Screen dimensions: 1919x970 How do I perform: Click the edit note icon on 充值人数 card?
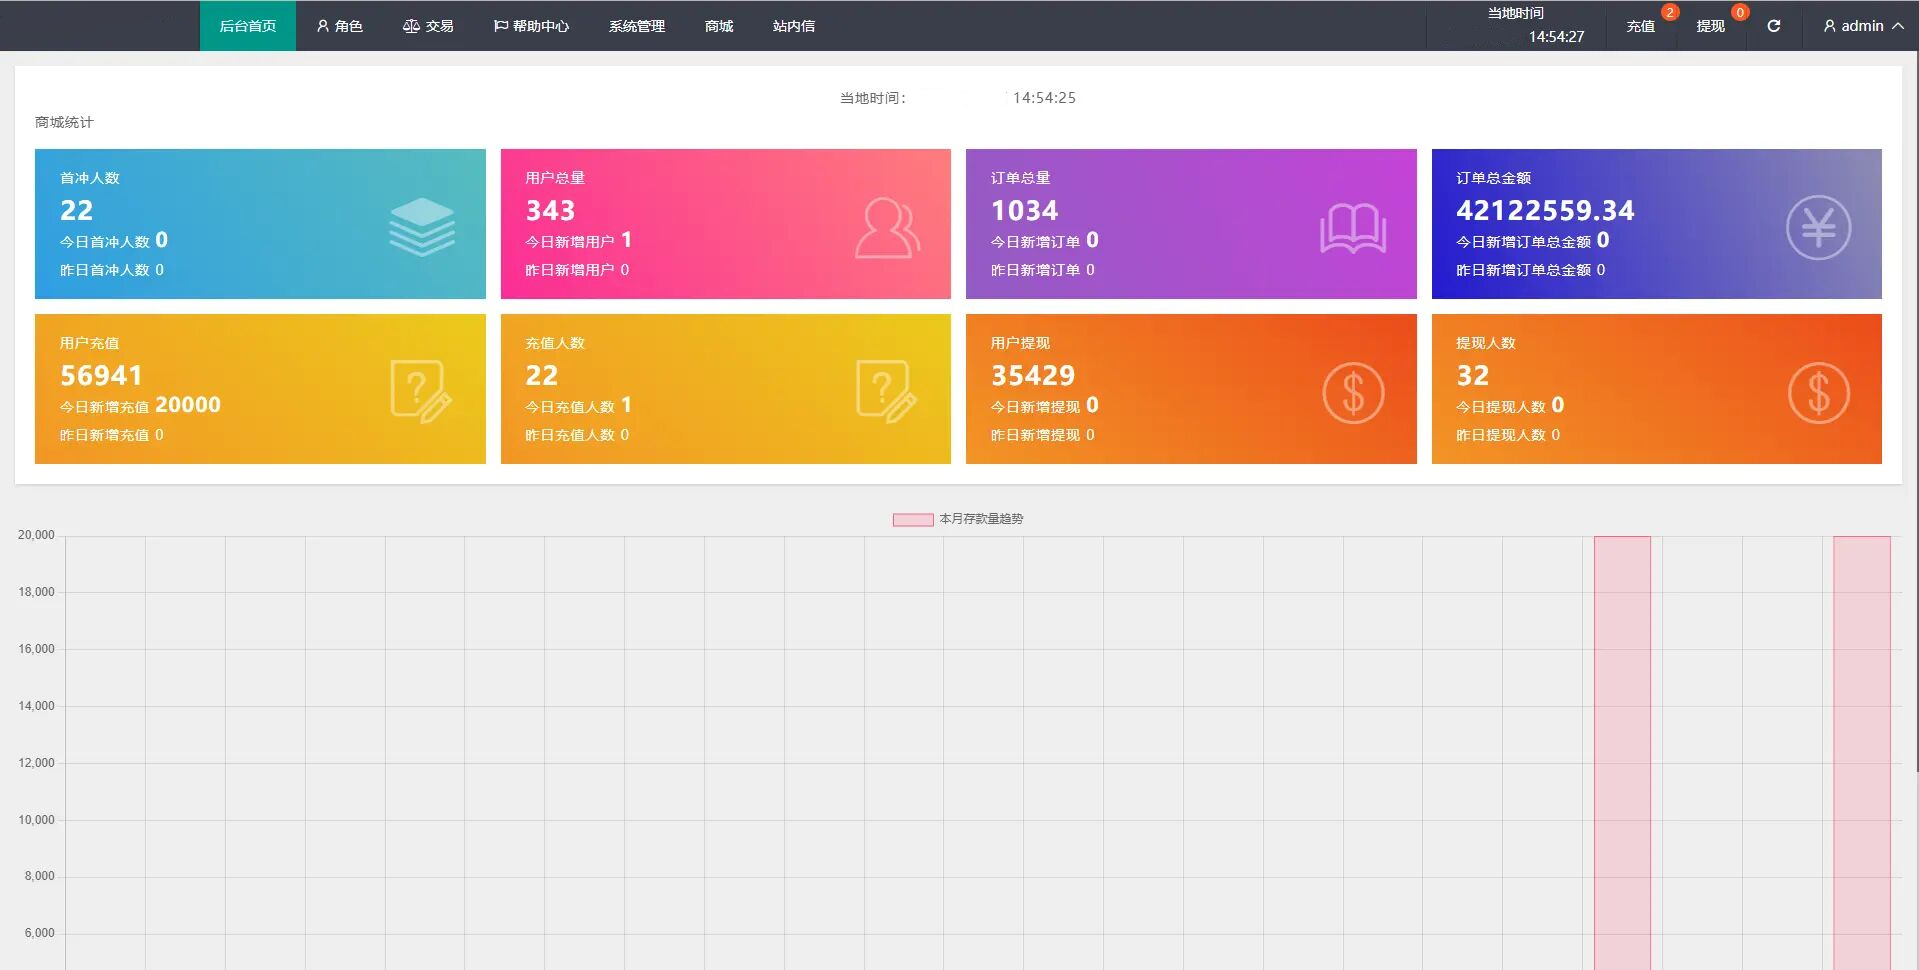(887, 392)
